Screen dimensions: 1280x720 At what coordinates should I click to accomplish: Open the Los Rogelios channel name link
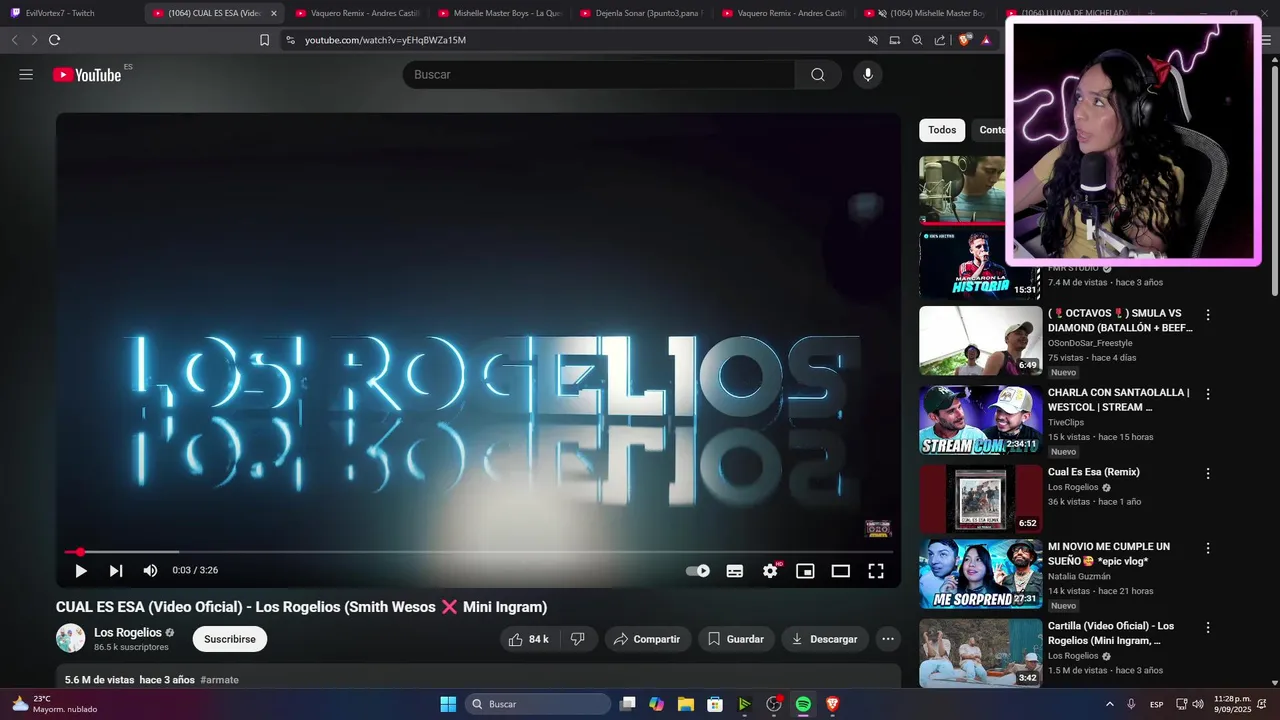pyautogui.click(x=128, y=633)
